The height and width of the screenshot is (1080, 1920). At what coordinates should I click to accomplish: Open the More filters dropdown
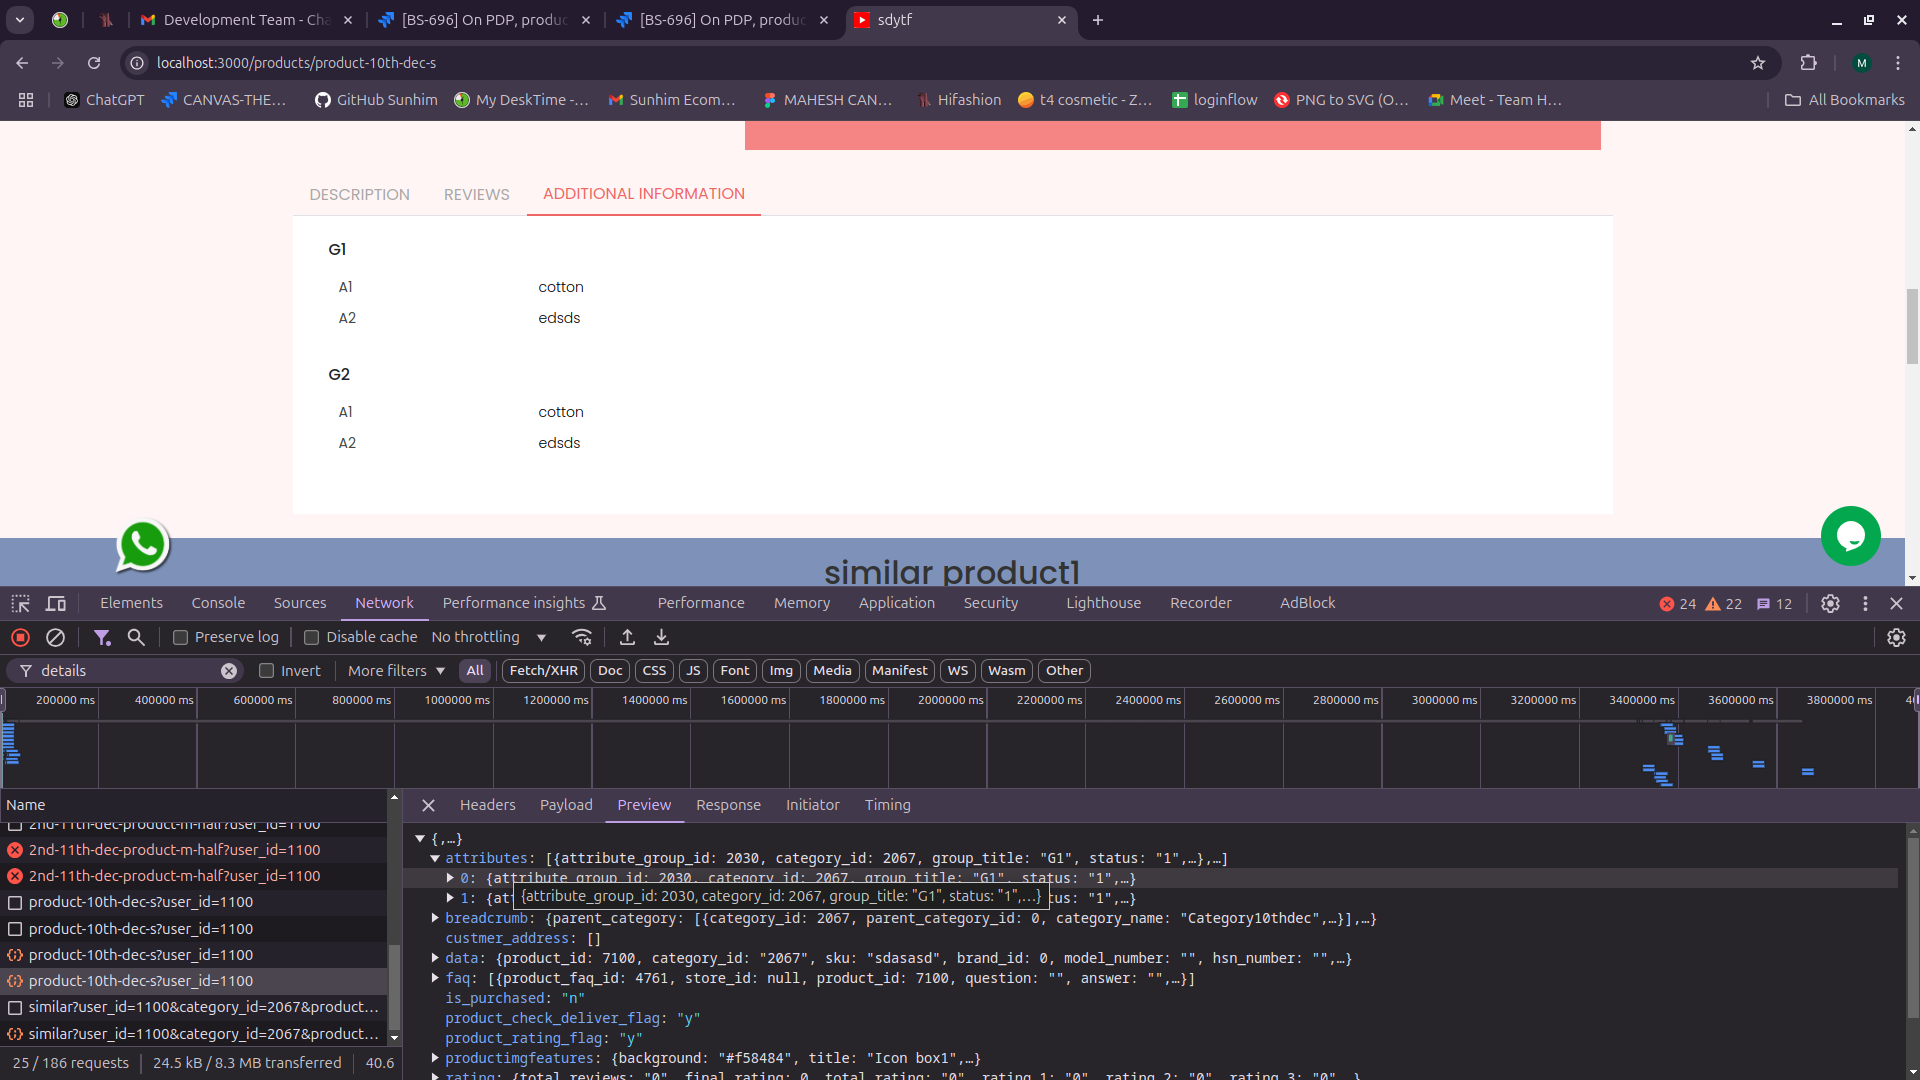click(396, 671)
